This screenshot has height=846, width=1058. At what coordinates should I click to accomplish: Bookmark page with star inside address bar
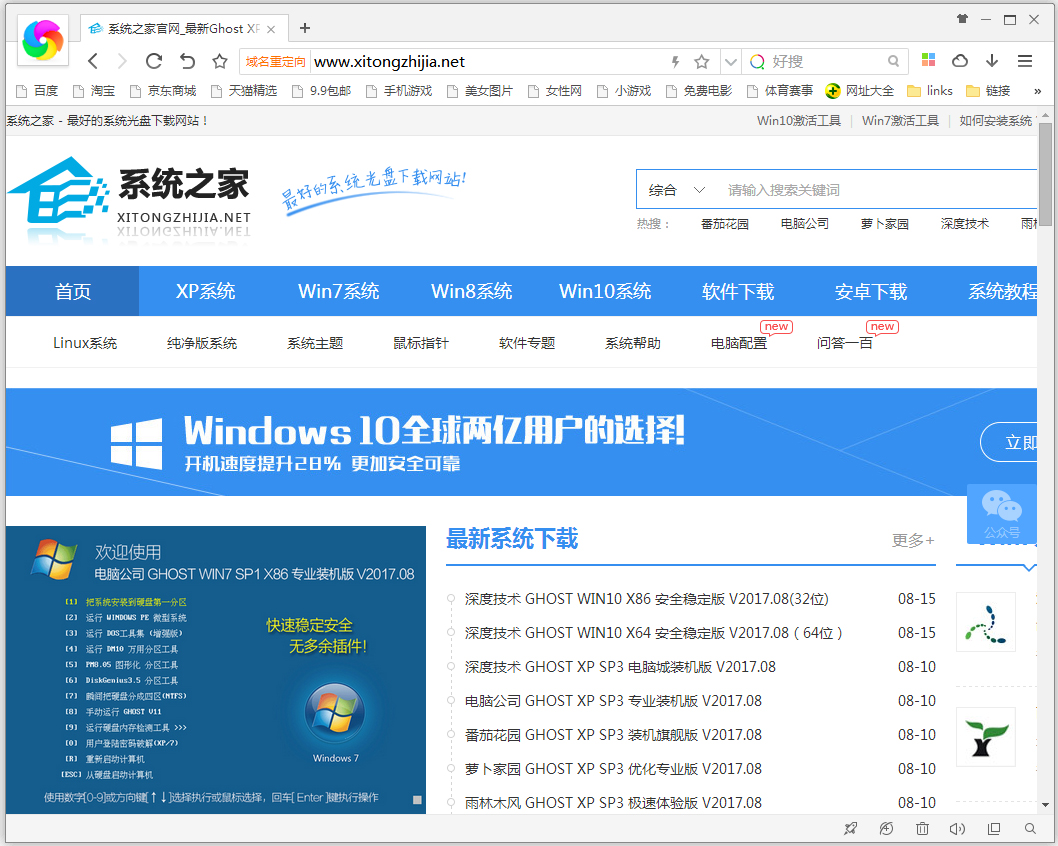[x=702, y=62]
